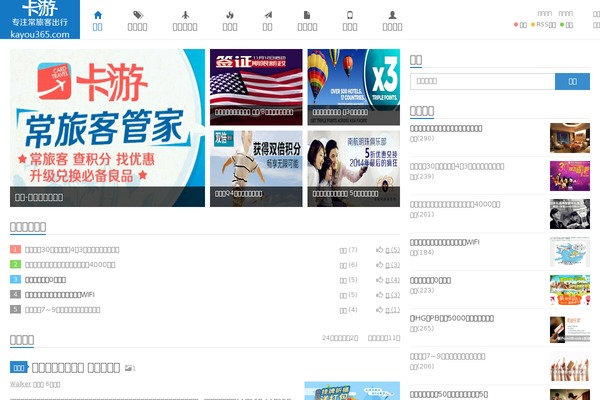
Task: Click like count (4) link in rank 3 row
Action: point(393,280)
